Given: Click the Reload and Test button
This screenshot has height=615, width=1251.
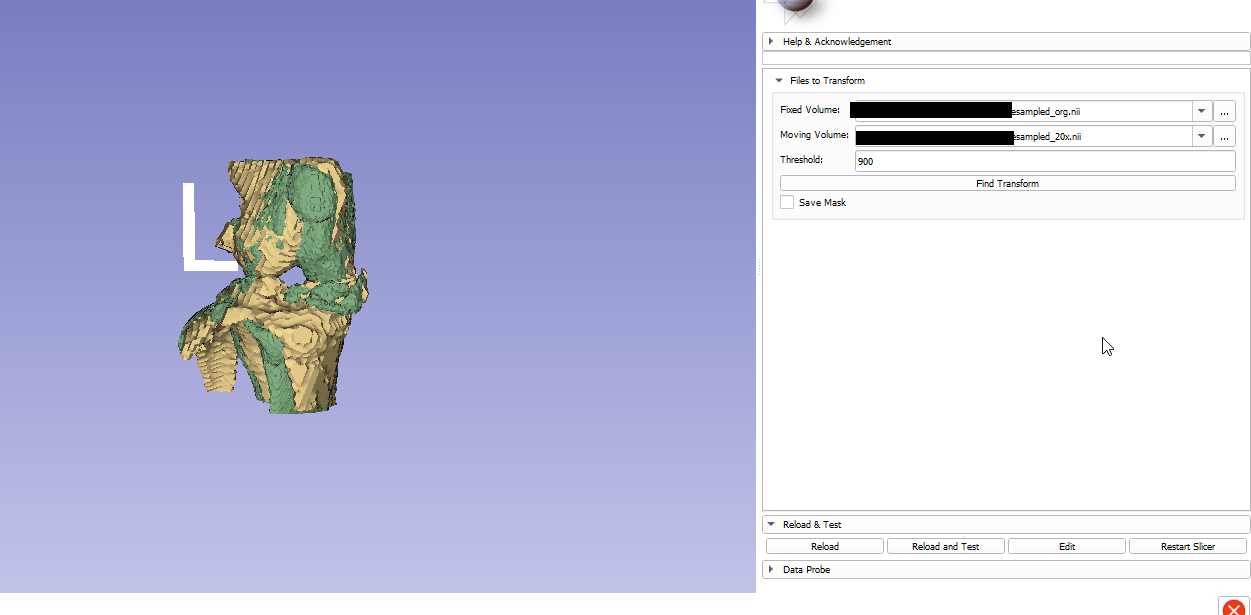Looking at the screenshot, I should pyautogui.click(x=945, y=547).
